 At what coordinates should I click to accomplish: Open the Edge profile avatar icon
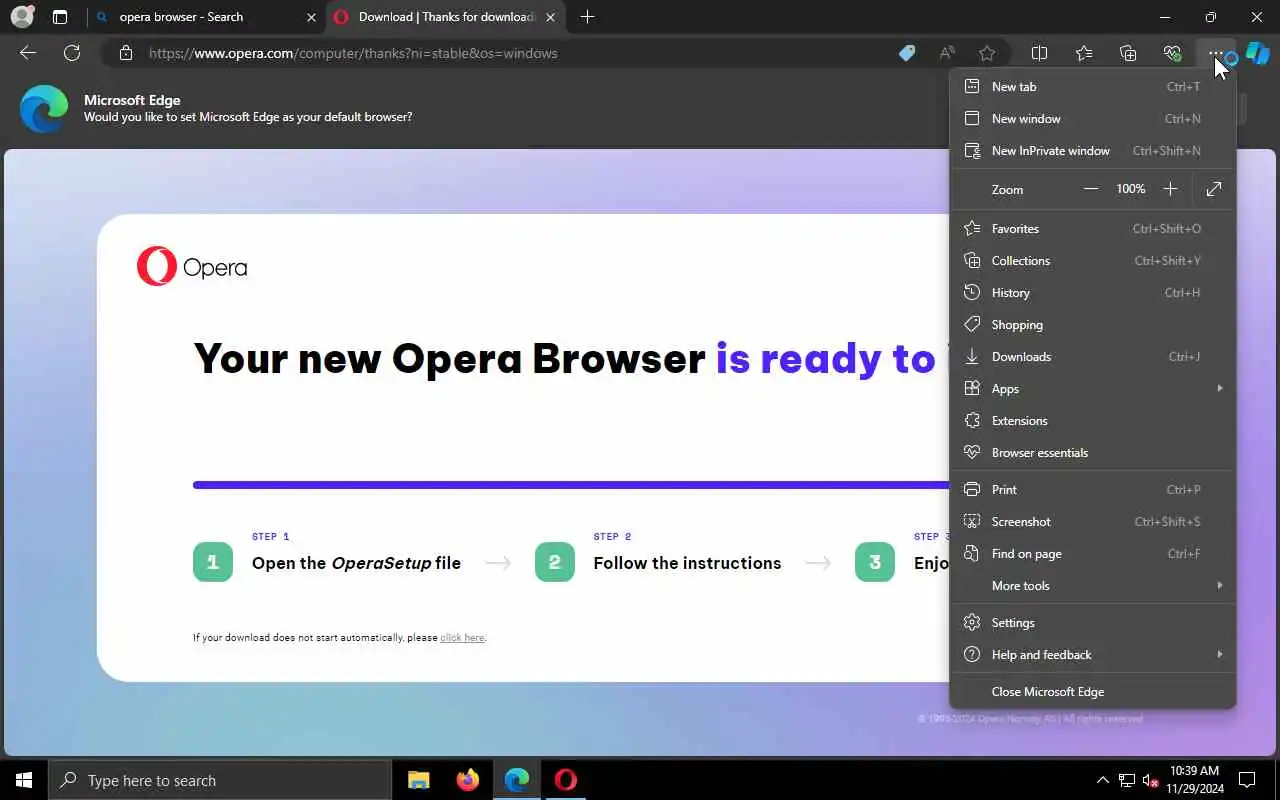click(21, 17)
